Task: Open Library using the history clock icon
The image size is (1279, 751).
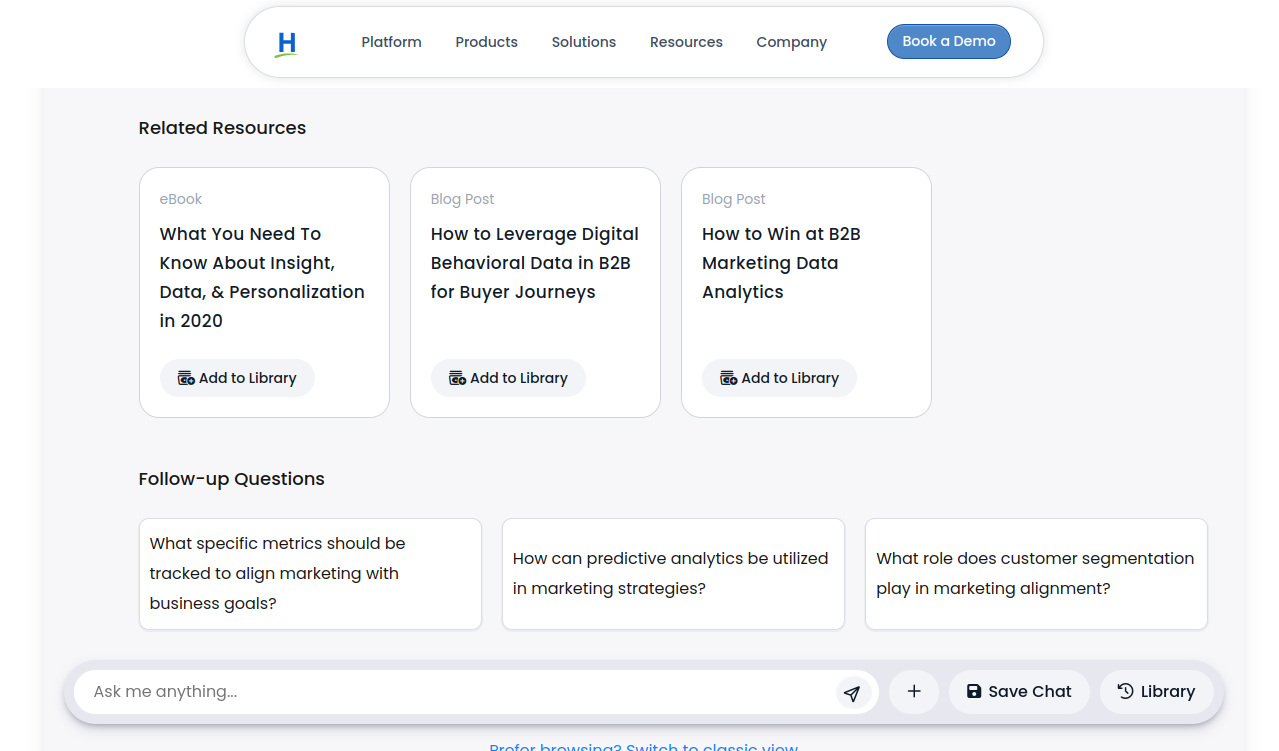Action: (1125, 691)
